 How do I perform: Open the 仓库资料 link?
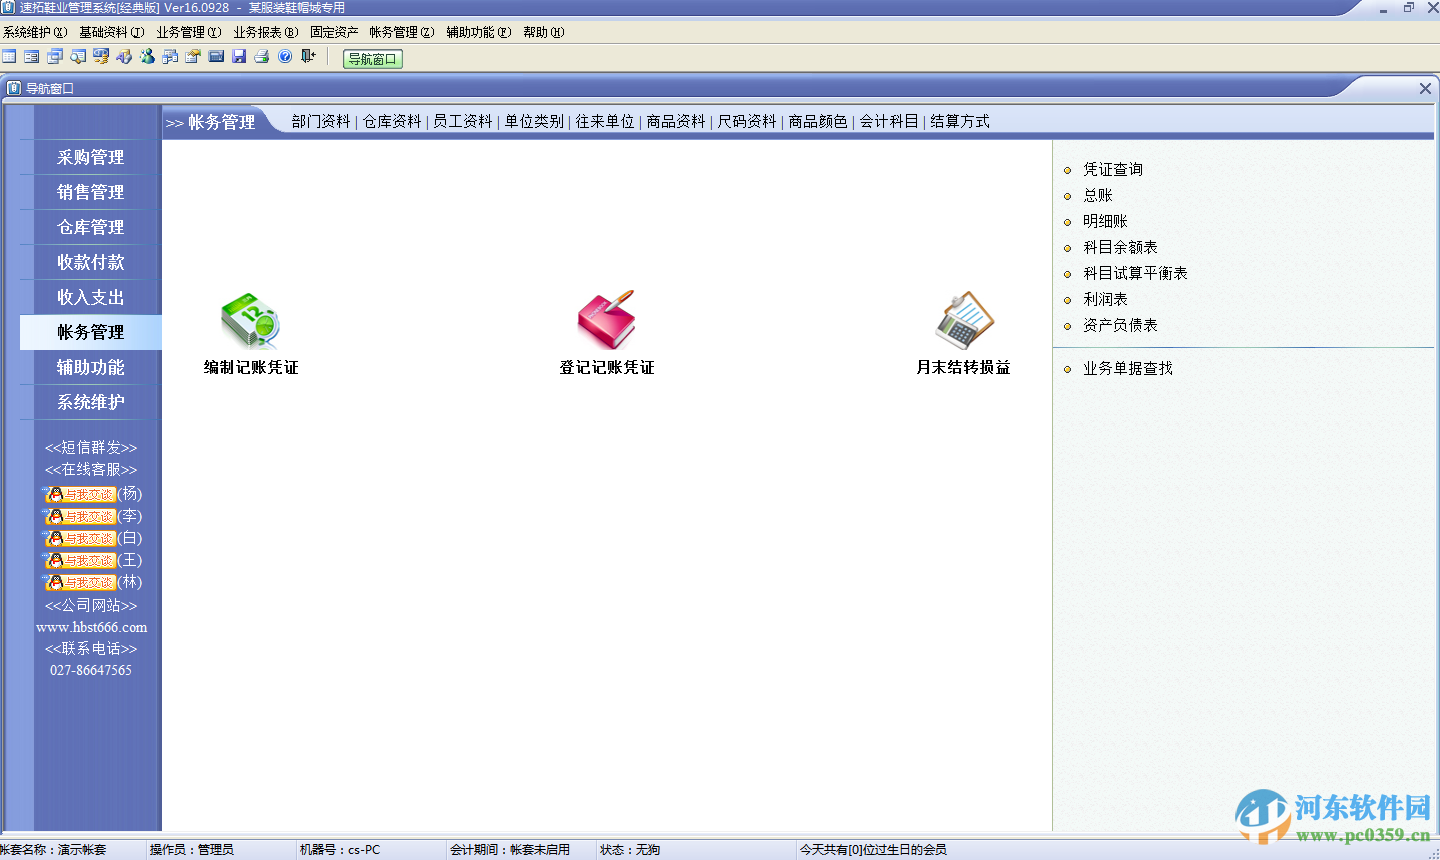(x=392, y=121)
